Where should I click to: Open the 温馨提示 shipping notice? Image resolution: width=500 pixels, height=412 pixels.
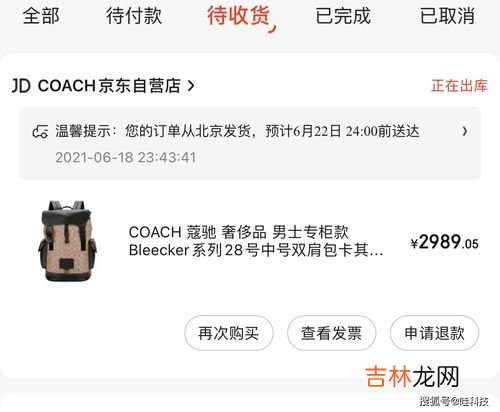[237, 131]
